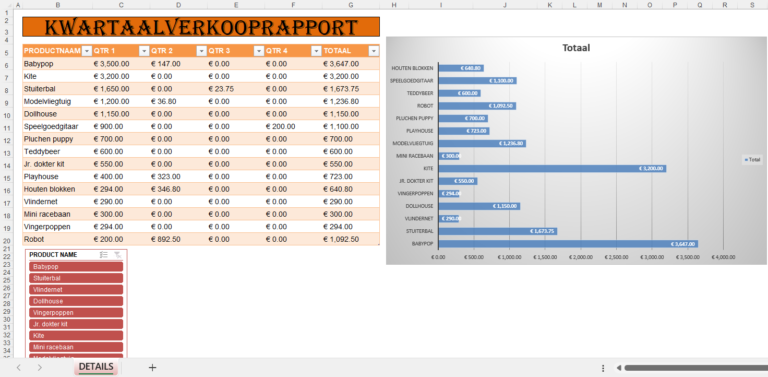This screenshot has height=377, width=768.
Task: Click the Kite product name cell in the table
Action: click(x=57, y=76)
